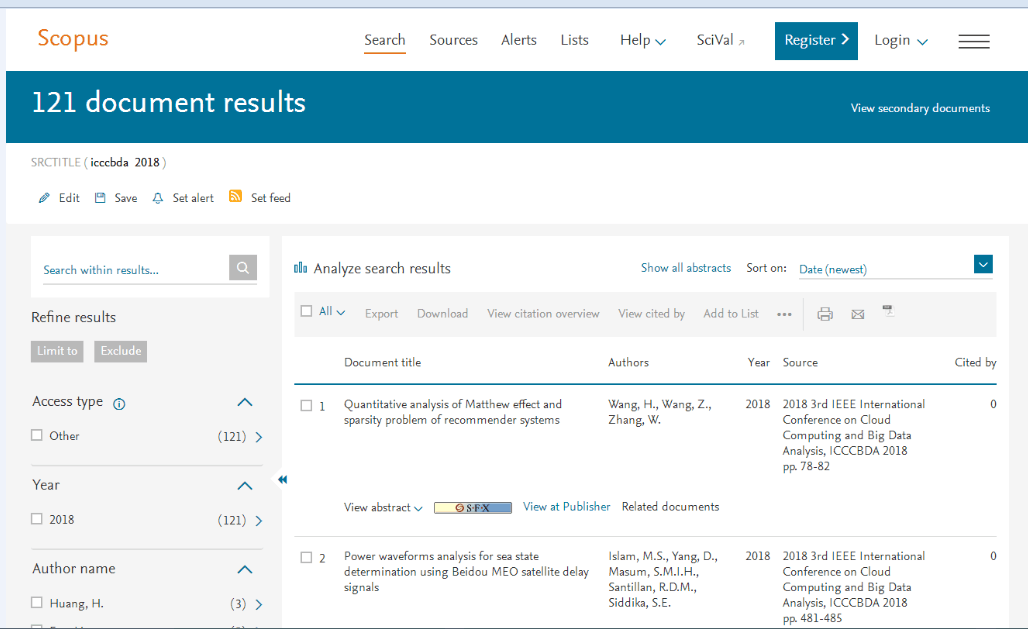The width and height of the screenshot is (1028, 629).
Task: Click the Export toolbar option
Action: (x=382, y=314)
